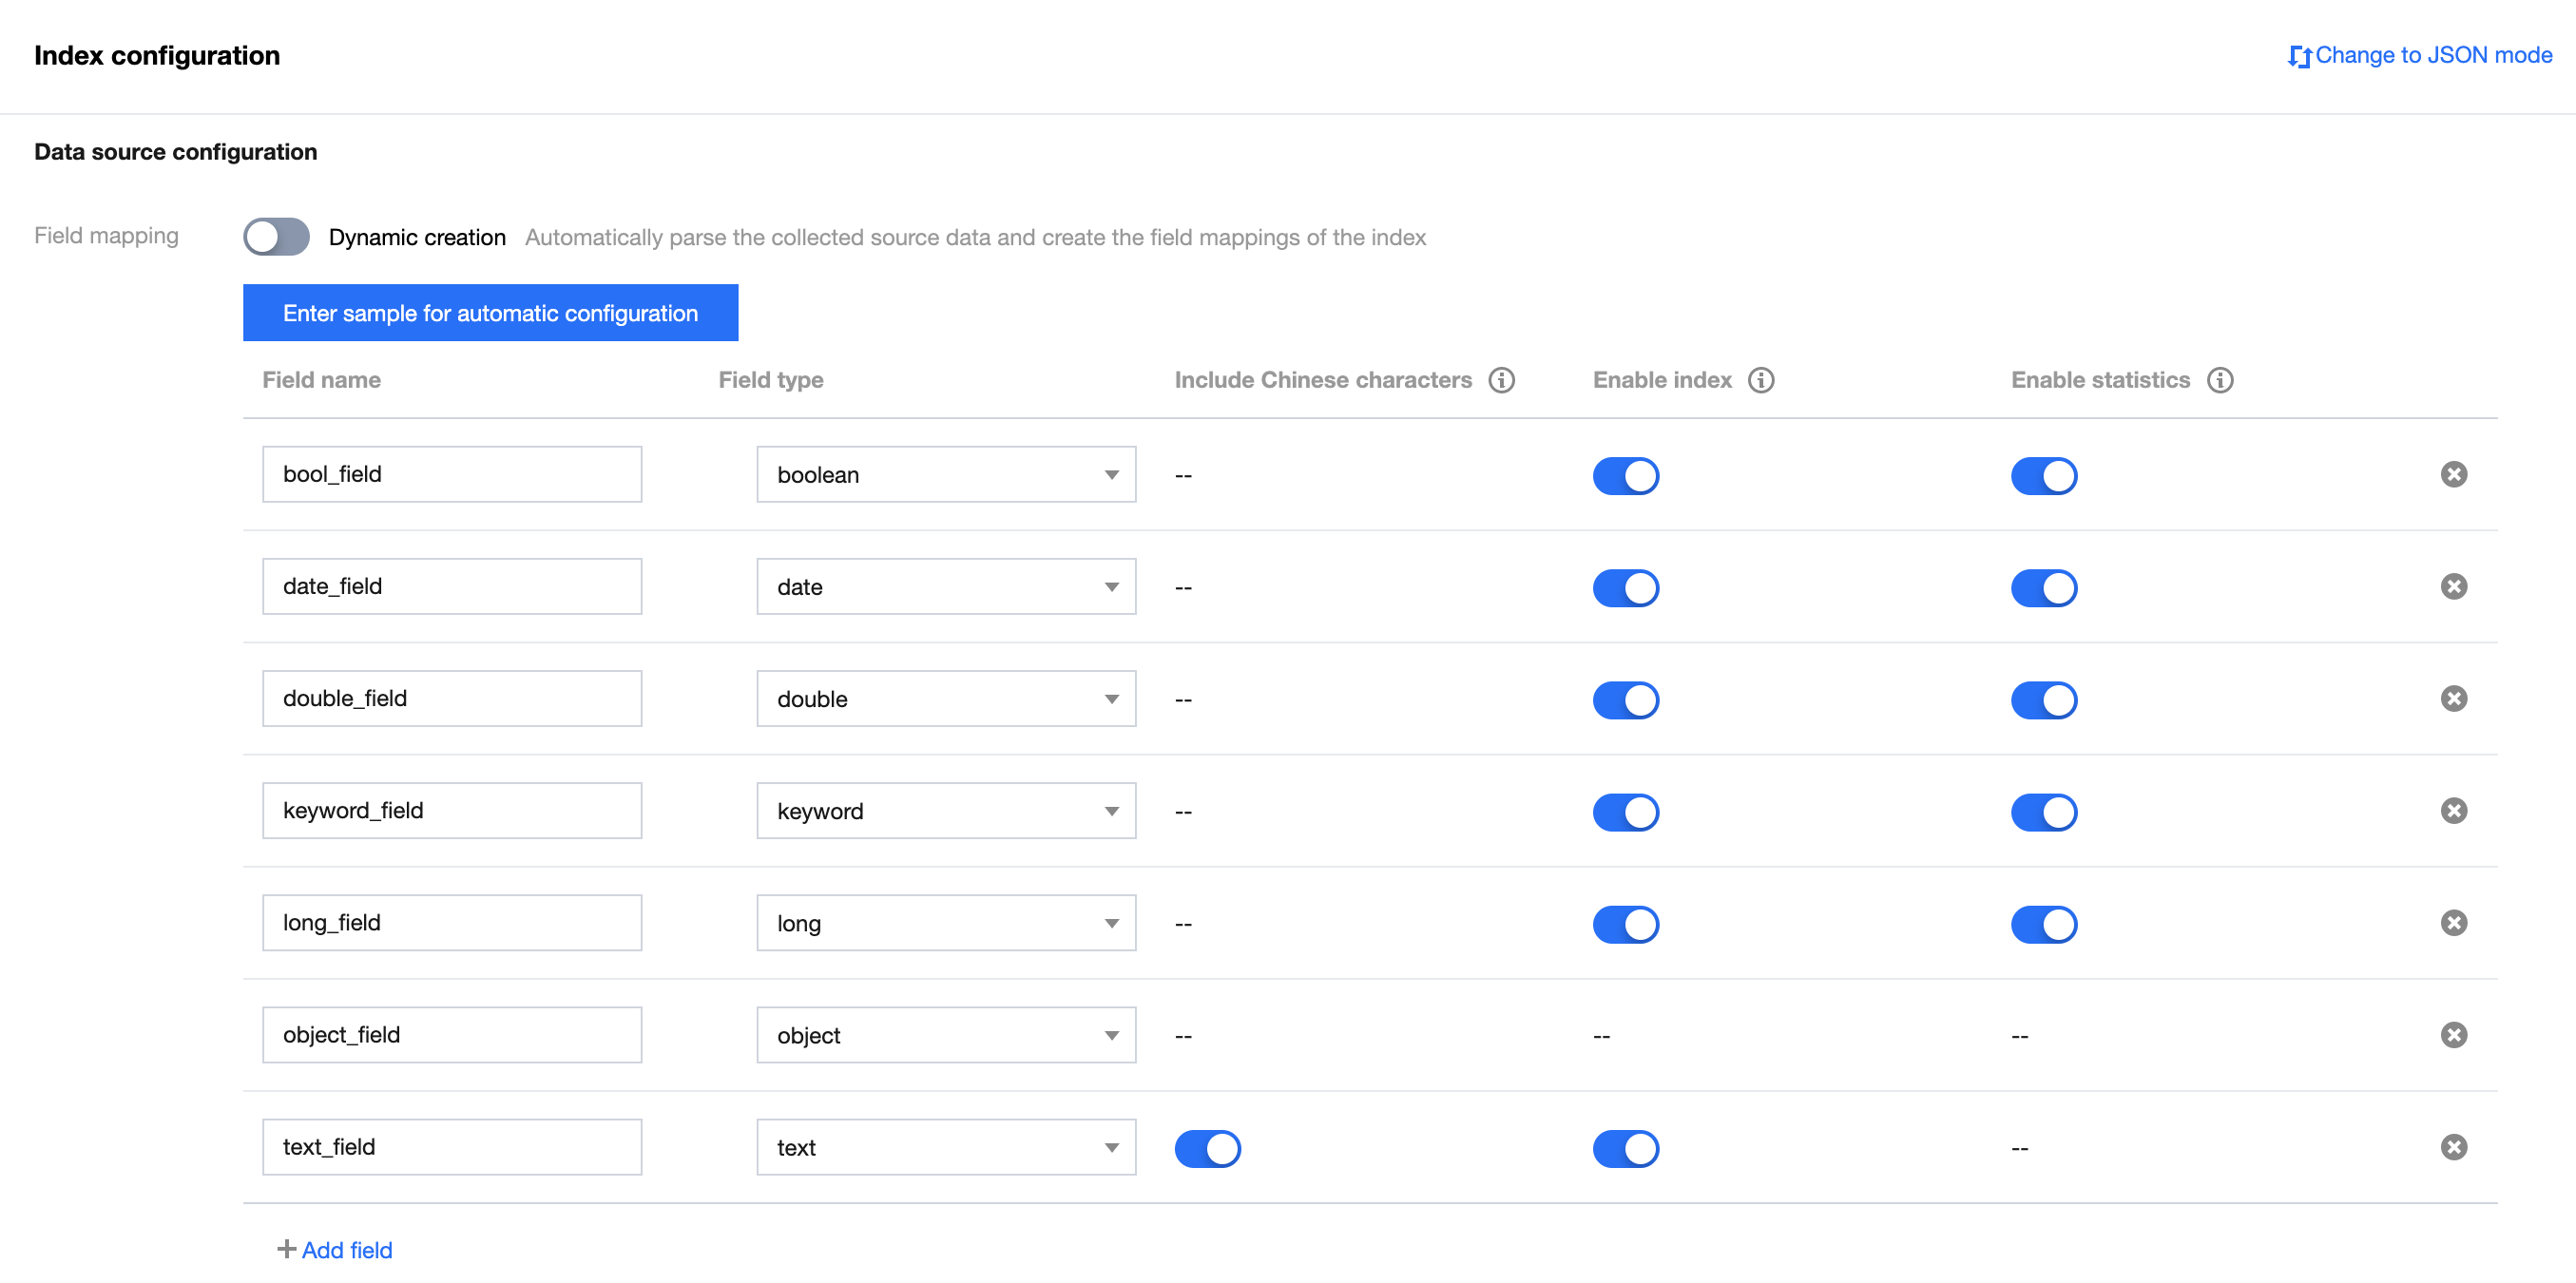The height and width of the screenshot is (1283, 2576).
Task: Turn off Chinese characters toggle for text_field
Action: pyautogui.click(x=1207, y=1148)
